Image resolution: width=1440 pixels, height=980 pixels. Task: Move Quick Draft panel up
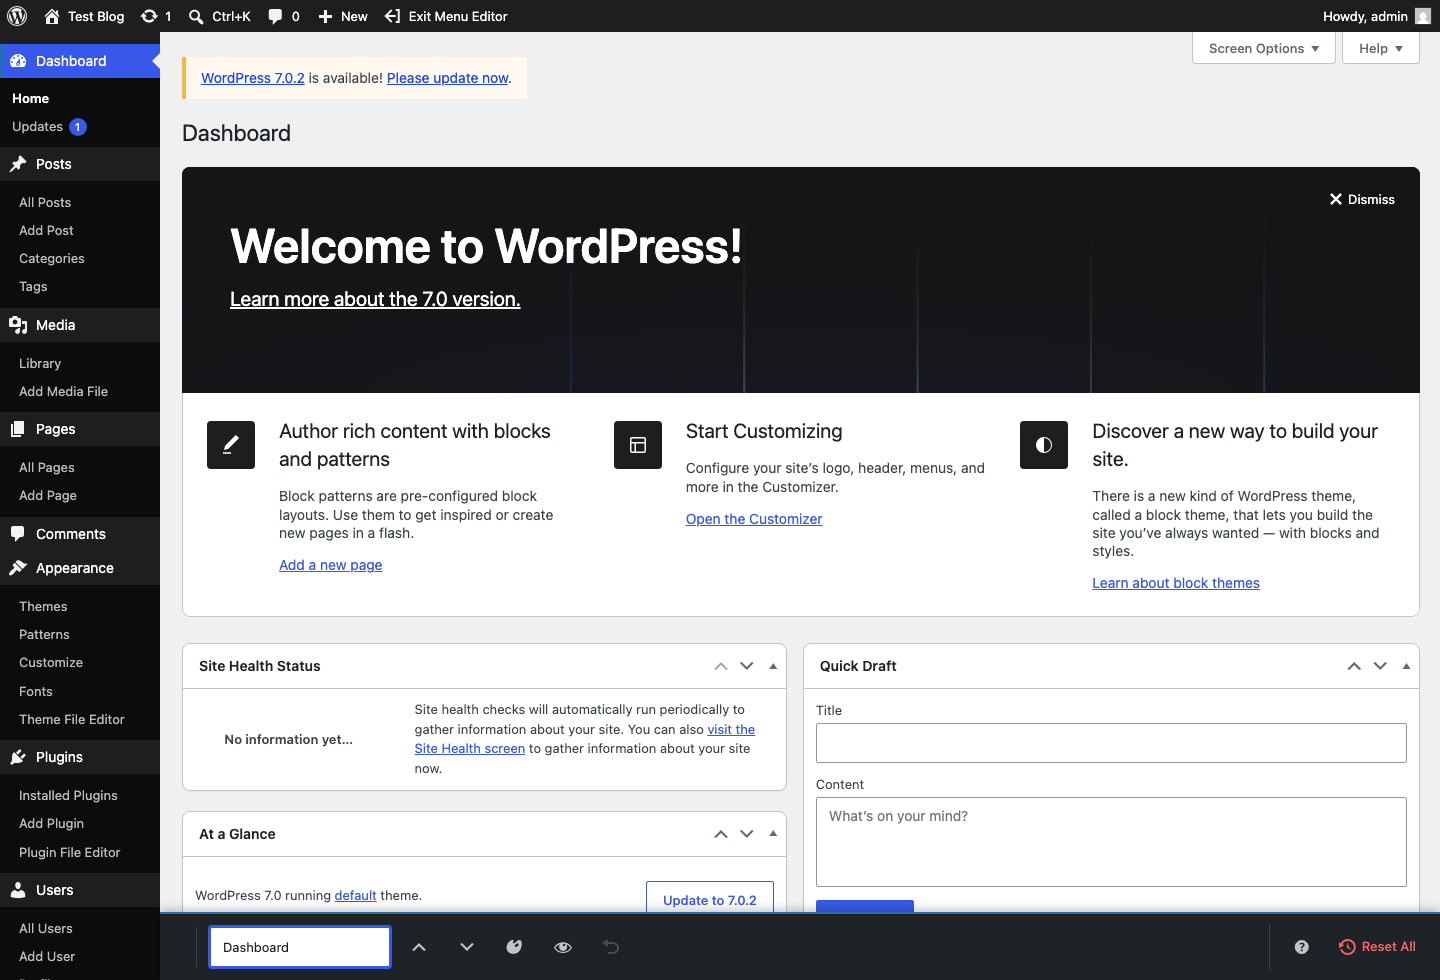click(1354, 666)
